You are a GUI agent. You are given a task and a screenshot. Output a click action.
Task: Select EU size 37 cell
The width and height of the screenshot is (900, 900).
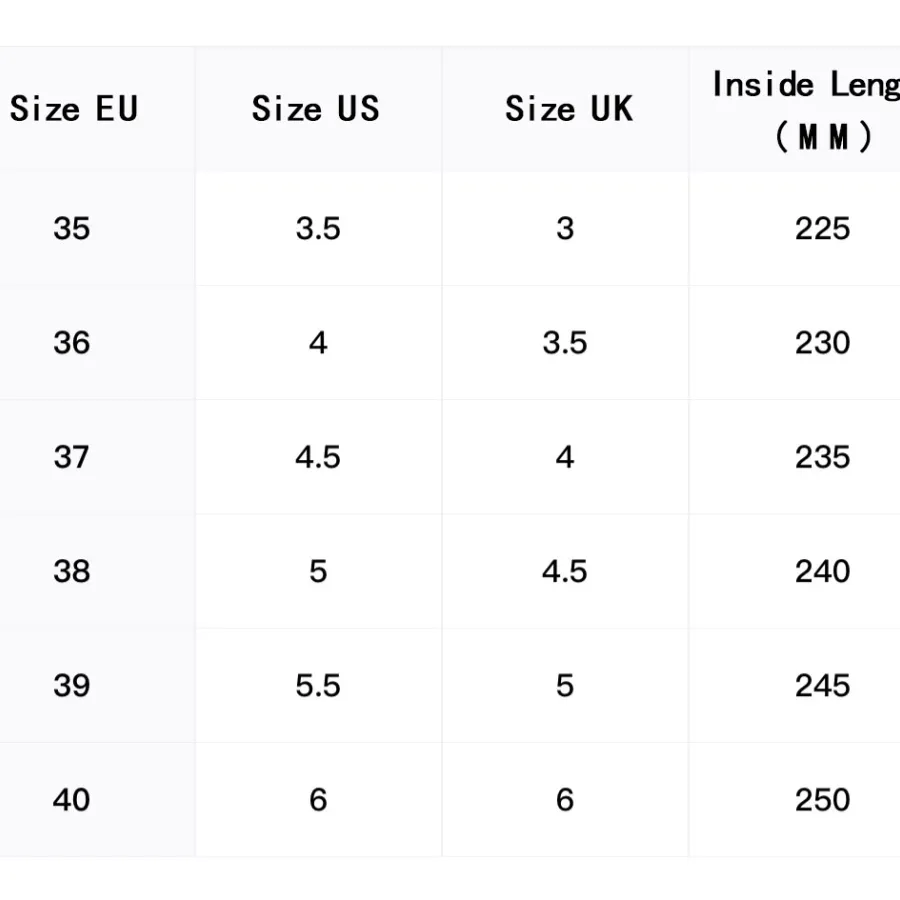click(72, 457)
